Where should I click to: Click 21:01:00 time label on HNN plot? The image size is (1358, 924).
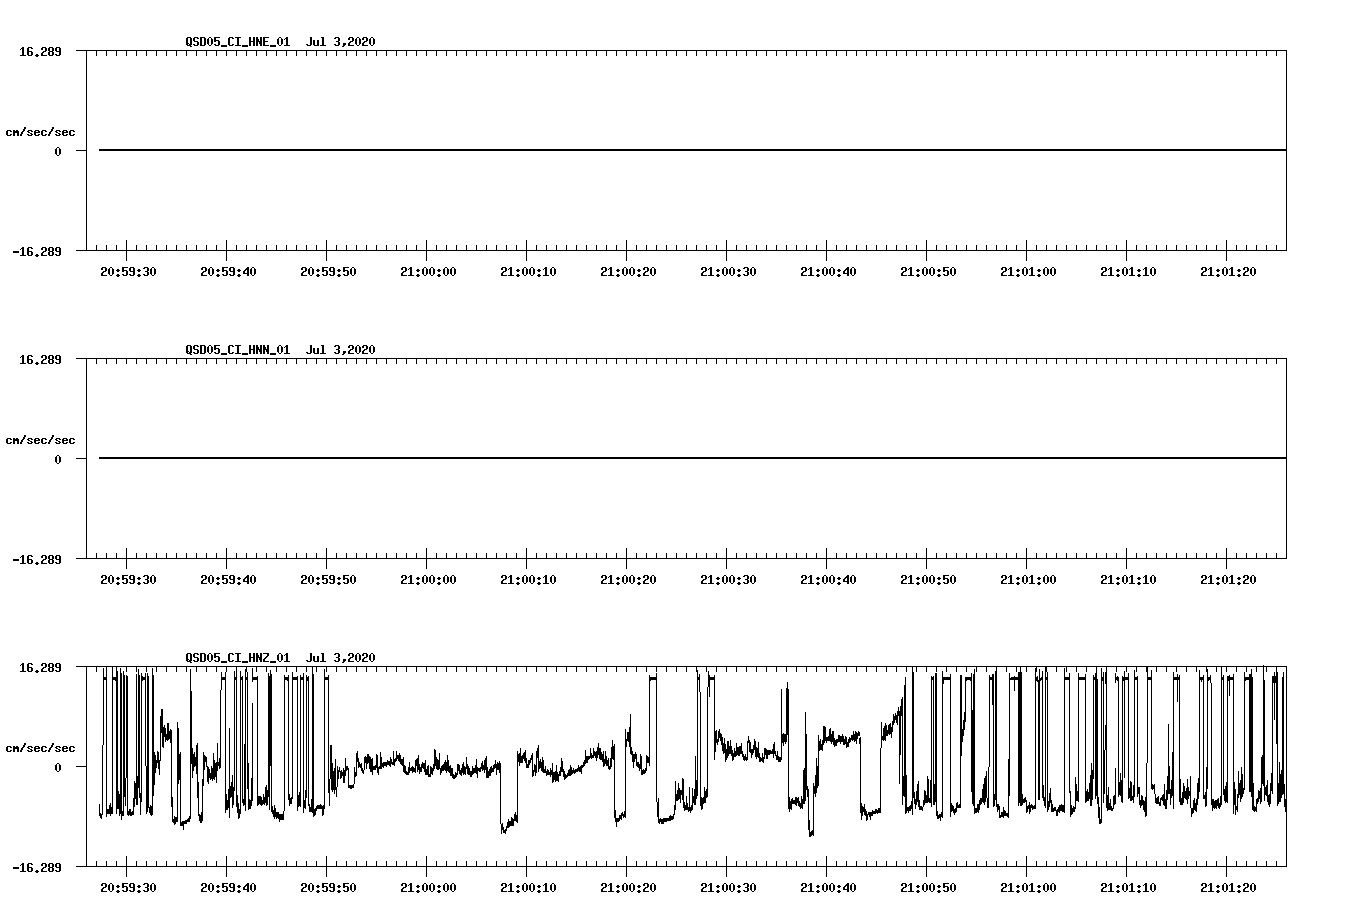[1028, 580]
